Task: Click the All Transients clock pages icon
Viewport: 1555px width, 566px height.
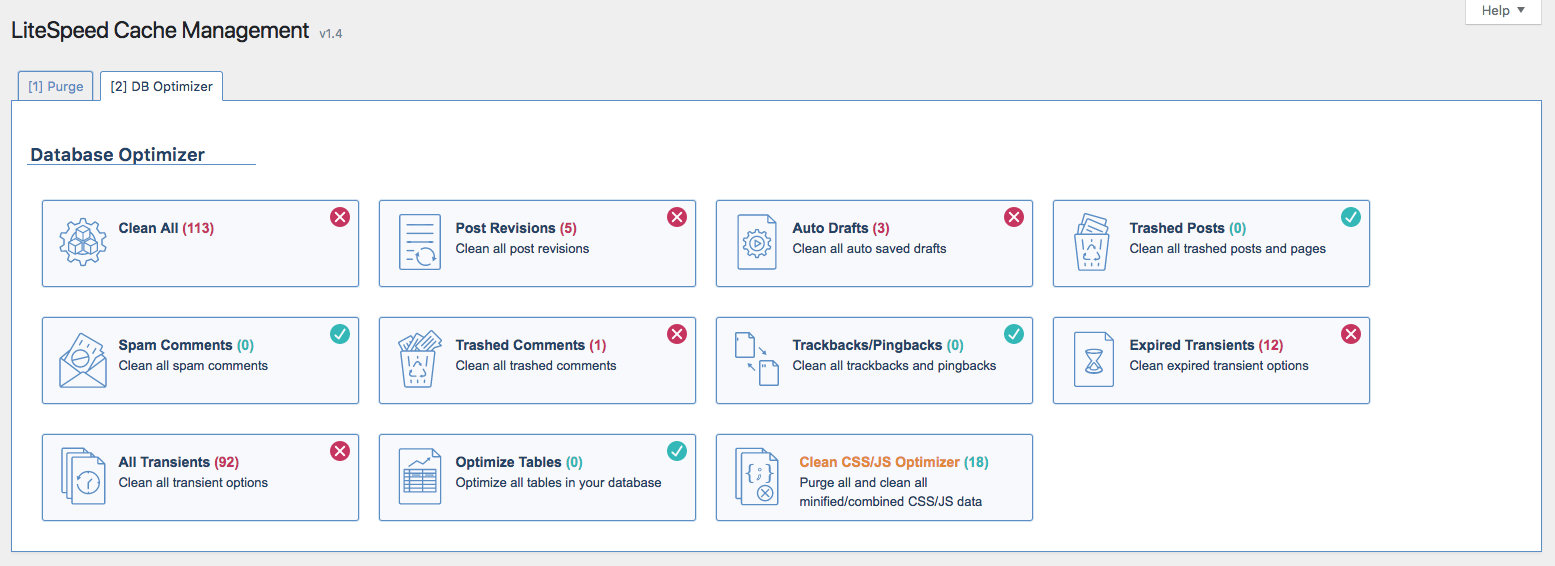Action: (x=83, y=477)
